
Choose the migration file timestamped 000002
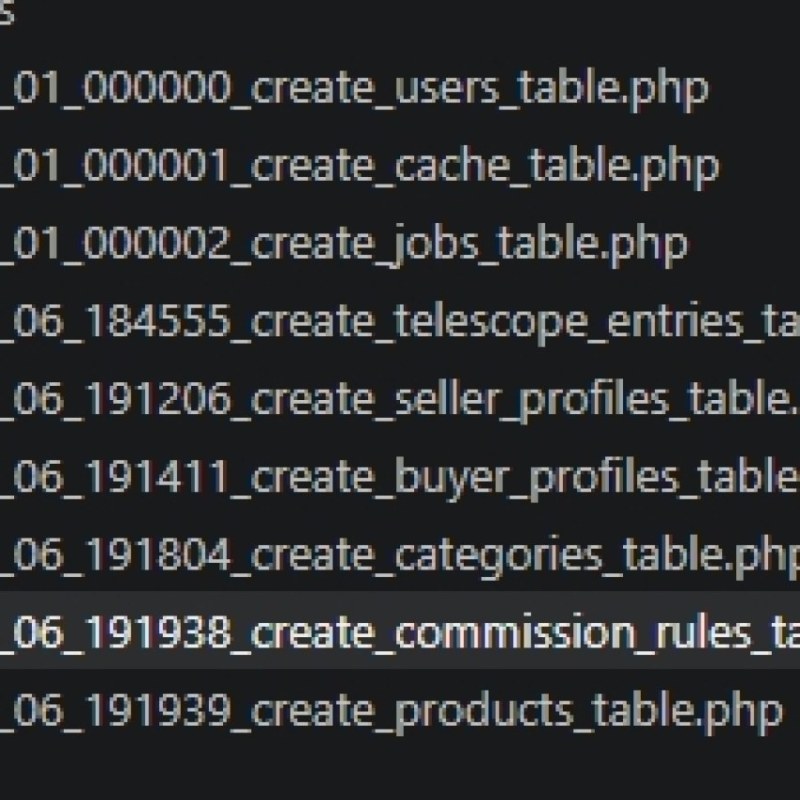tap(345, 244)
